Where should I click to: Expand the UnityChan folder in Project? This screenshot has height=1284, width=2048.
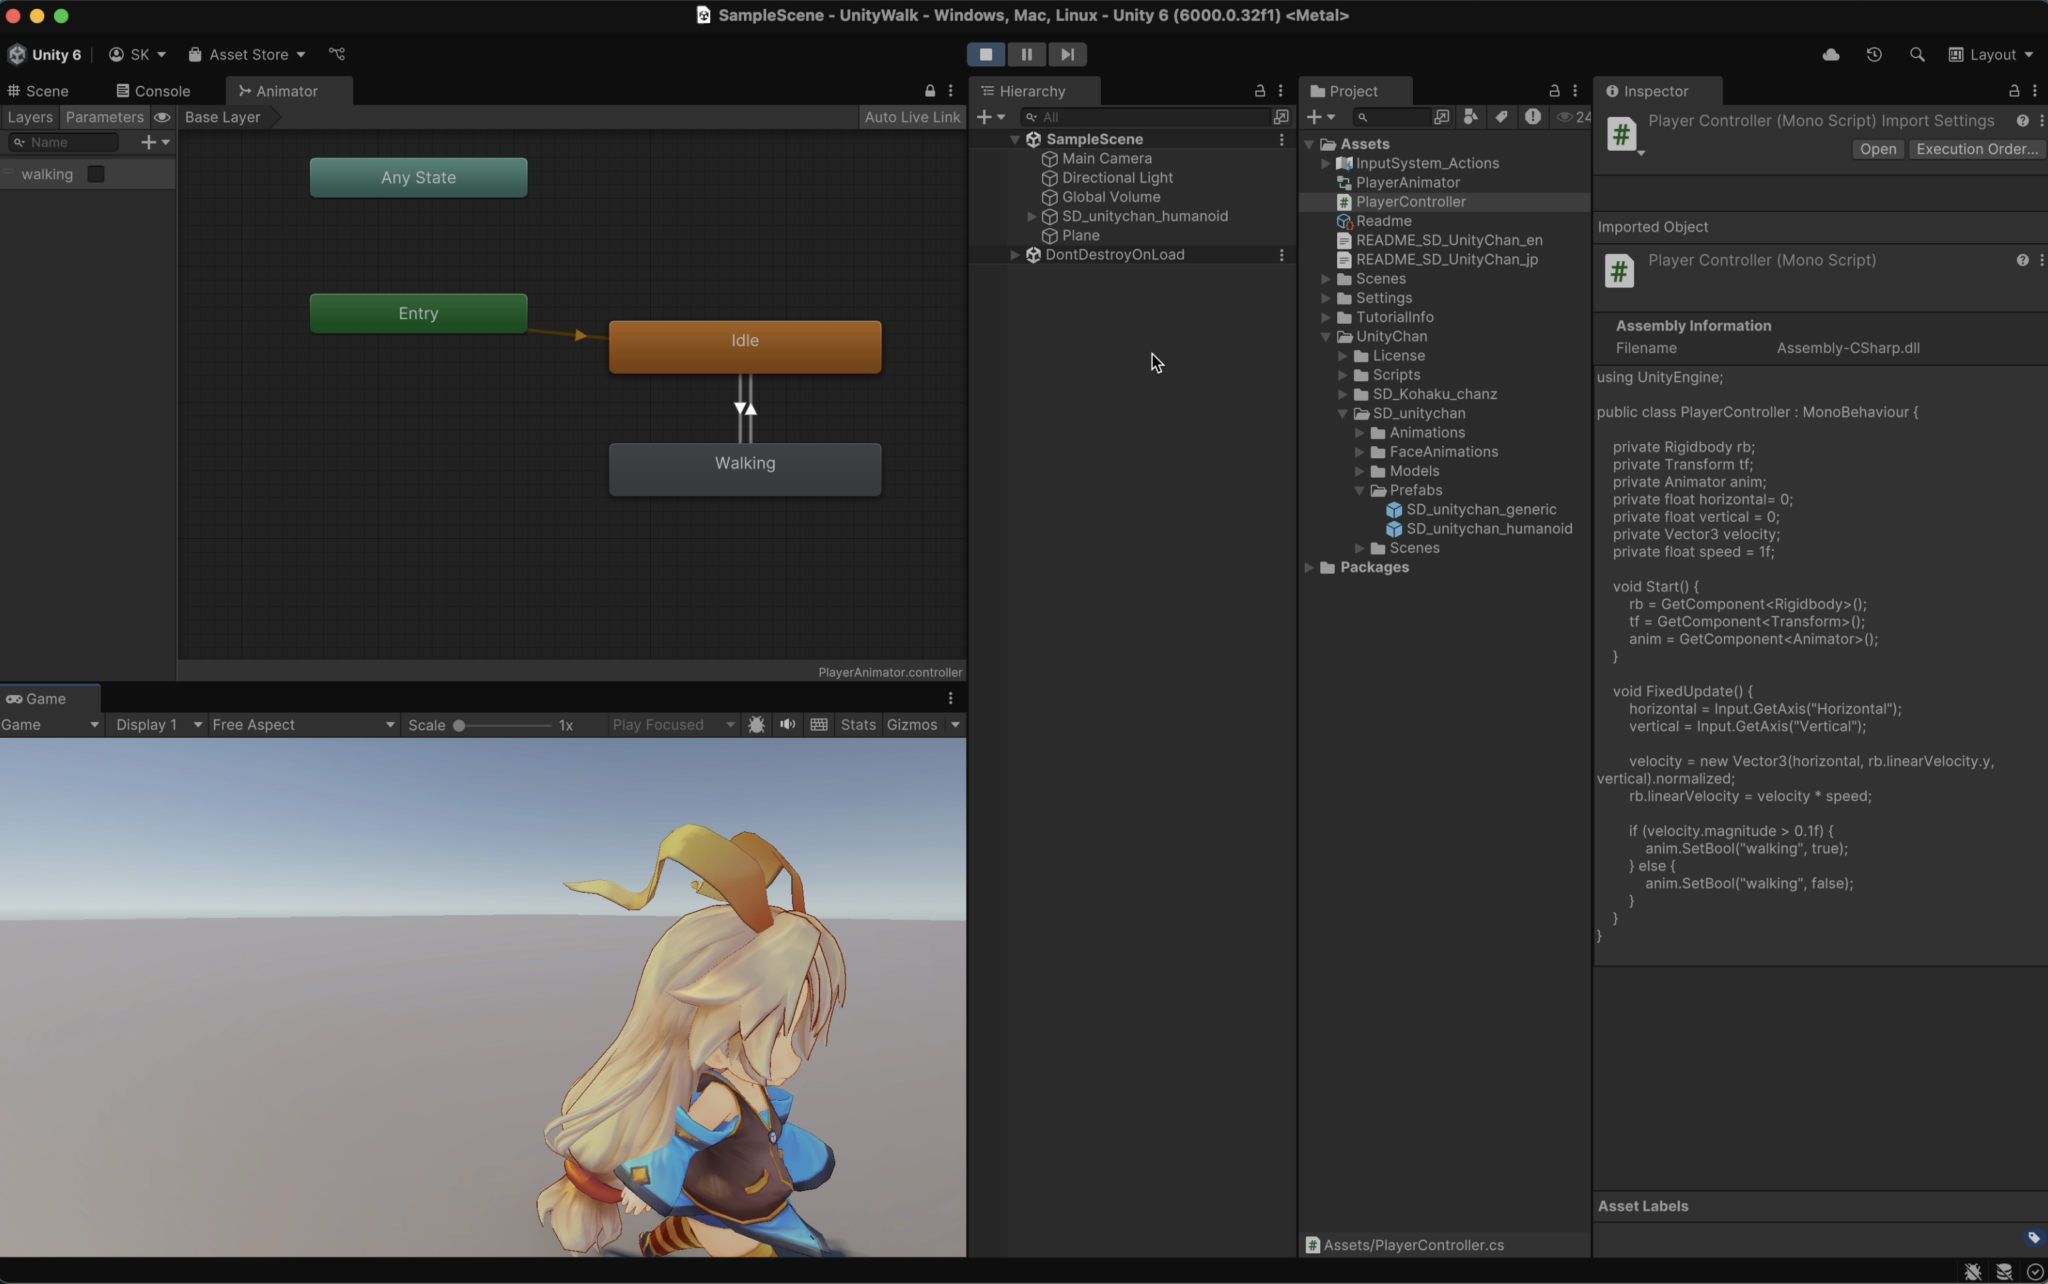coord(1325,337)
